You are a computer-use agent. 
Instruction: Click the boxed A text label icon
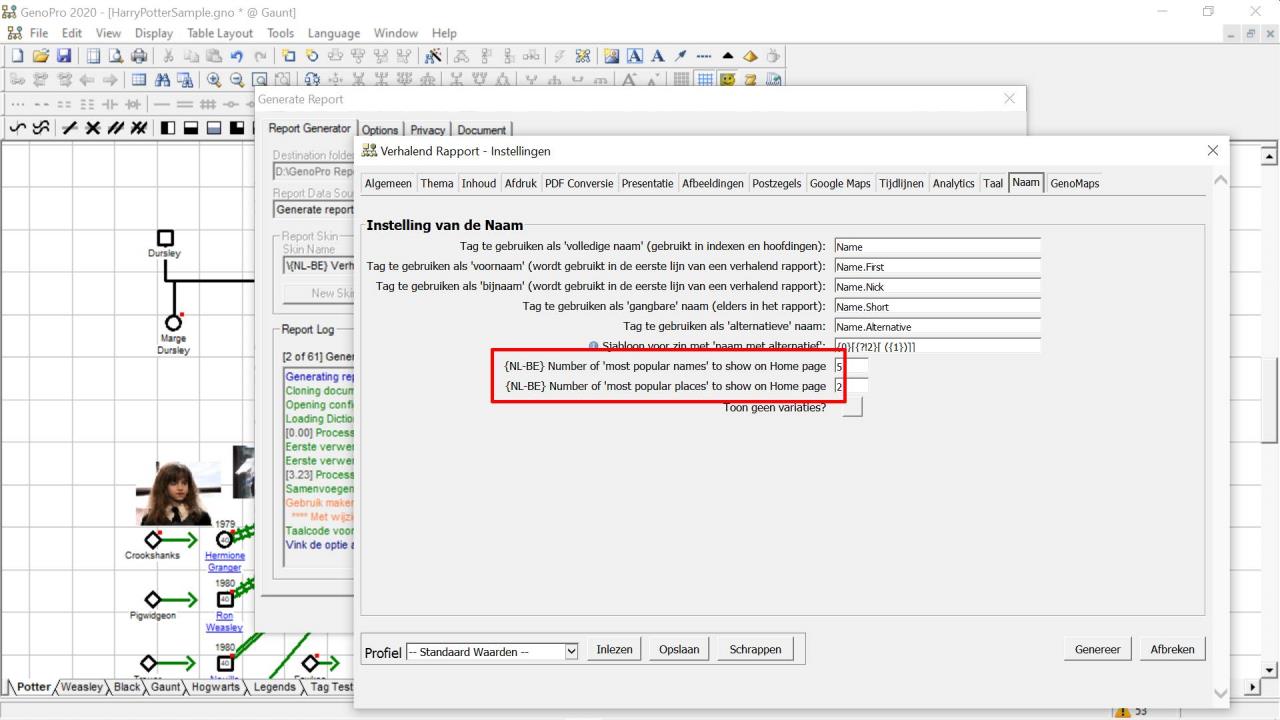(636, 56)
